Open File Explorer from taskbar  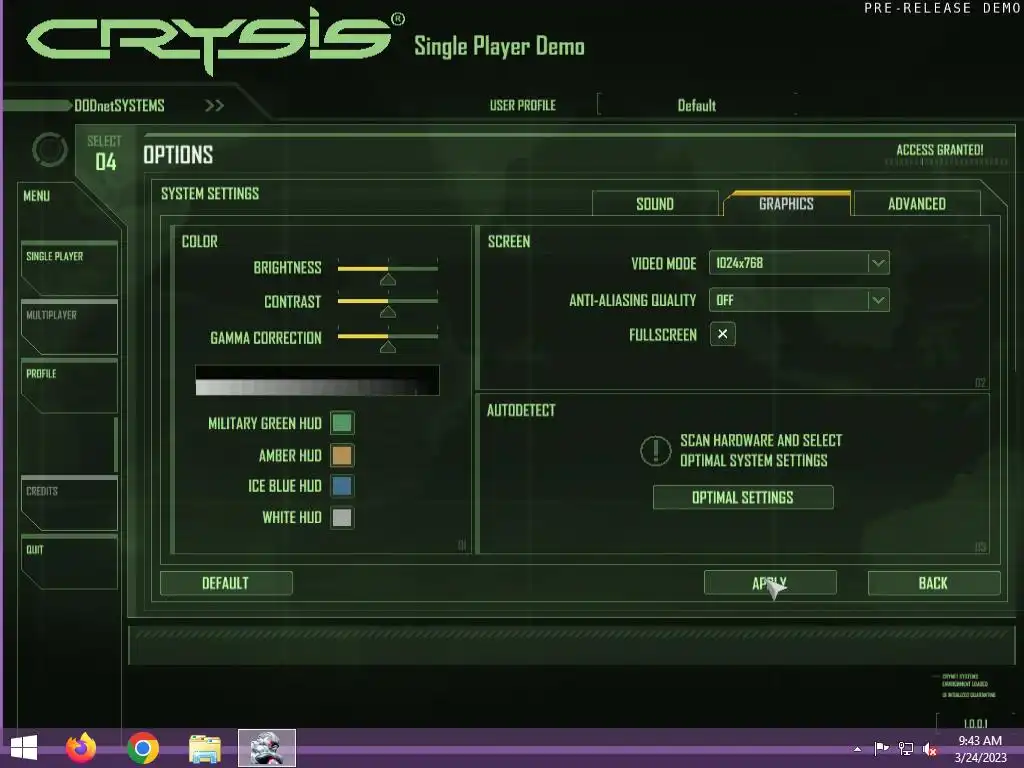tap(204, 748)
